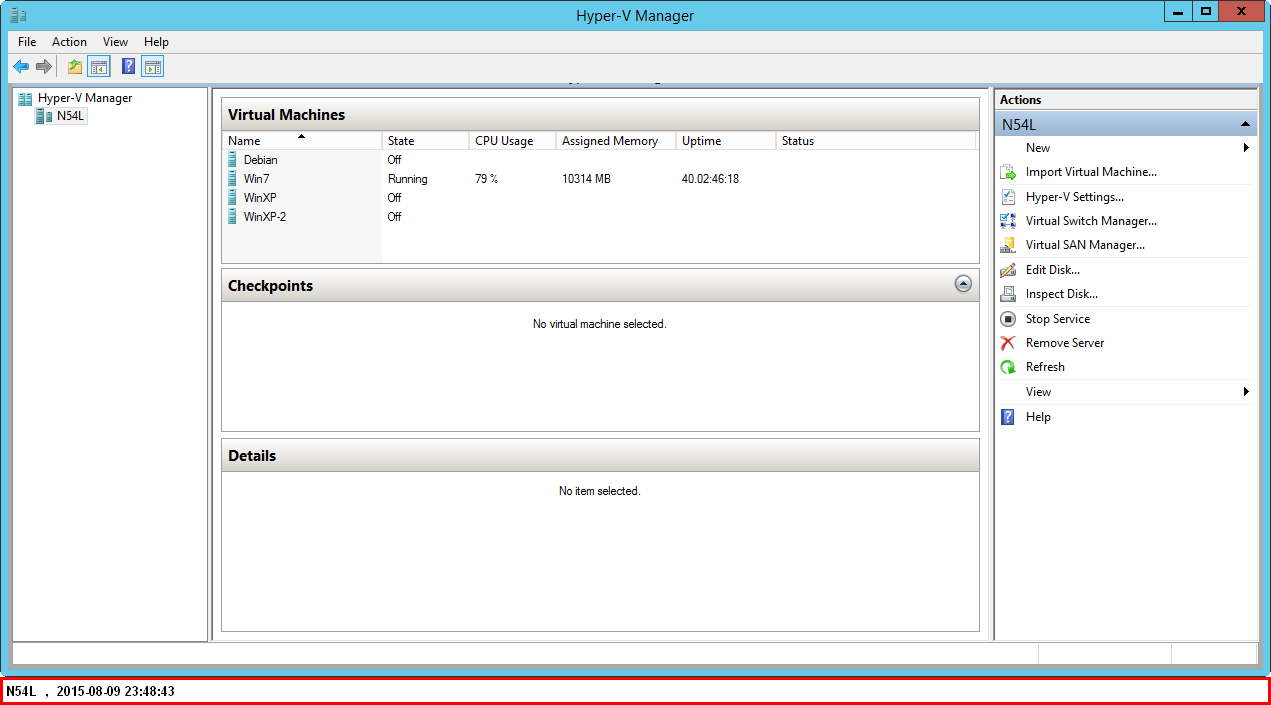Click the Help question mark icon in Actions
This screenshot has width=1271, height=705.
[x=1008, y=417]
